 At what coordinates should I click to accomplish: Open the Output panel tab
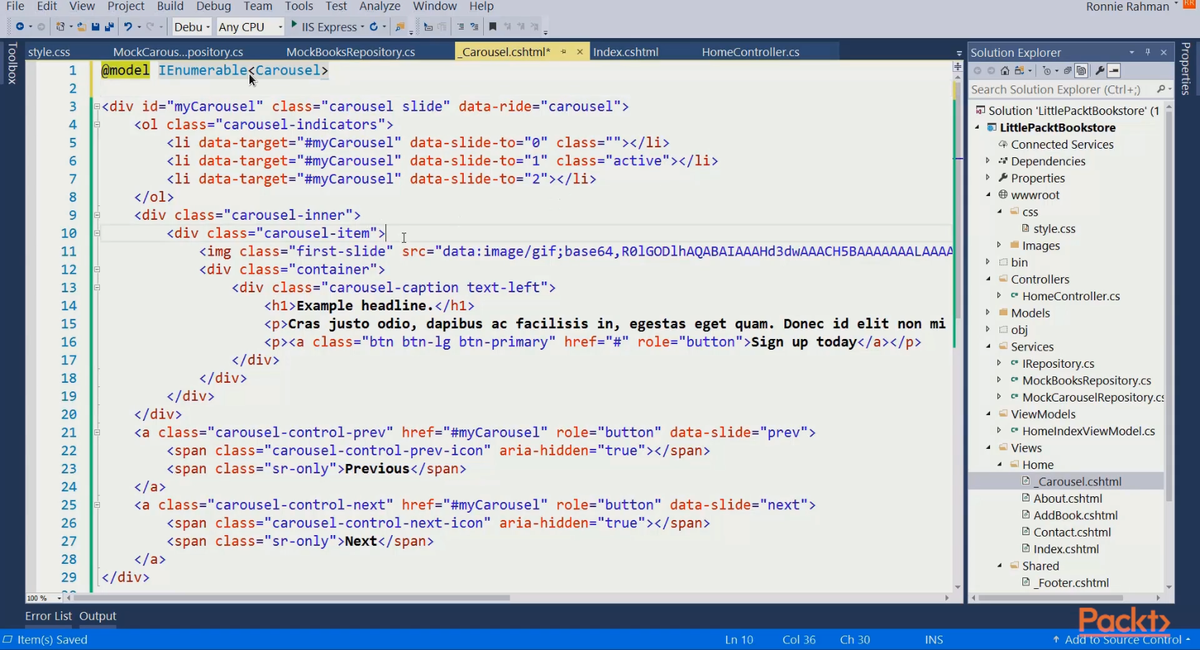[x=98, y=616]
